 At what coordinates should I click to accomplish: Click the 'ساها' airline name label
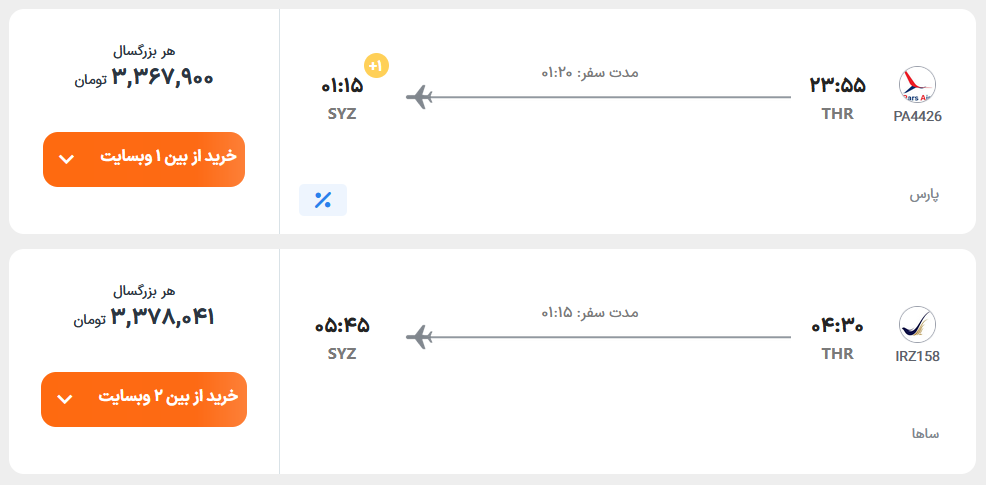(x=925, y=433)
